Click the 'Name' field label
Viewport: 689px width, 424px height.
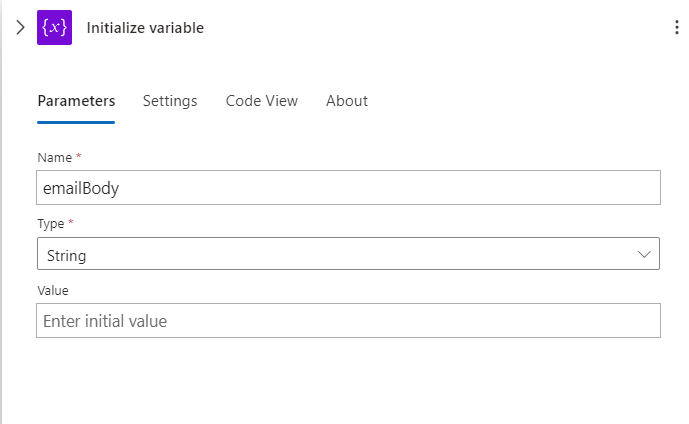tap(54, 157)
